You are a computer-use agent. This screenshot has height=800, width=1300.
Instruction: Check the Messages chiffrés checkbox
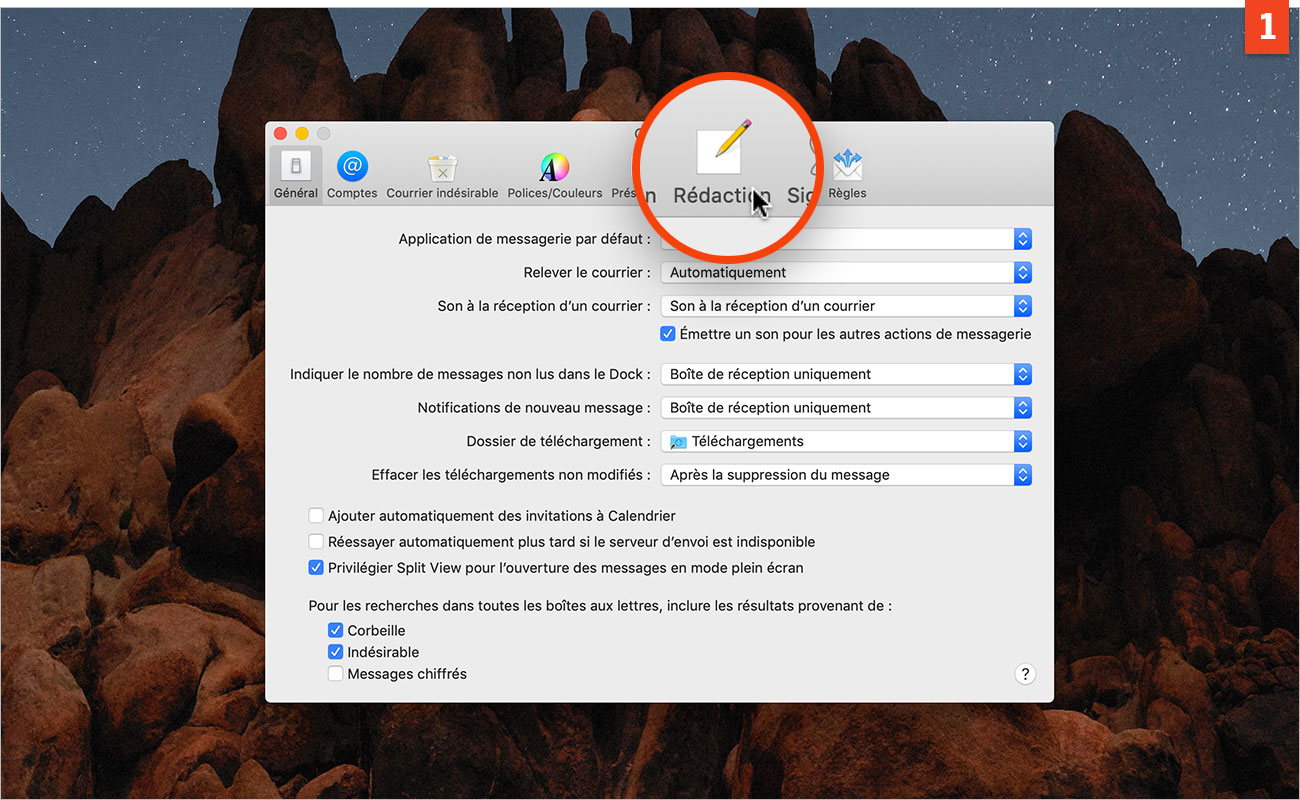pos(336,674)
